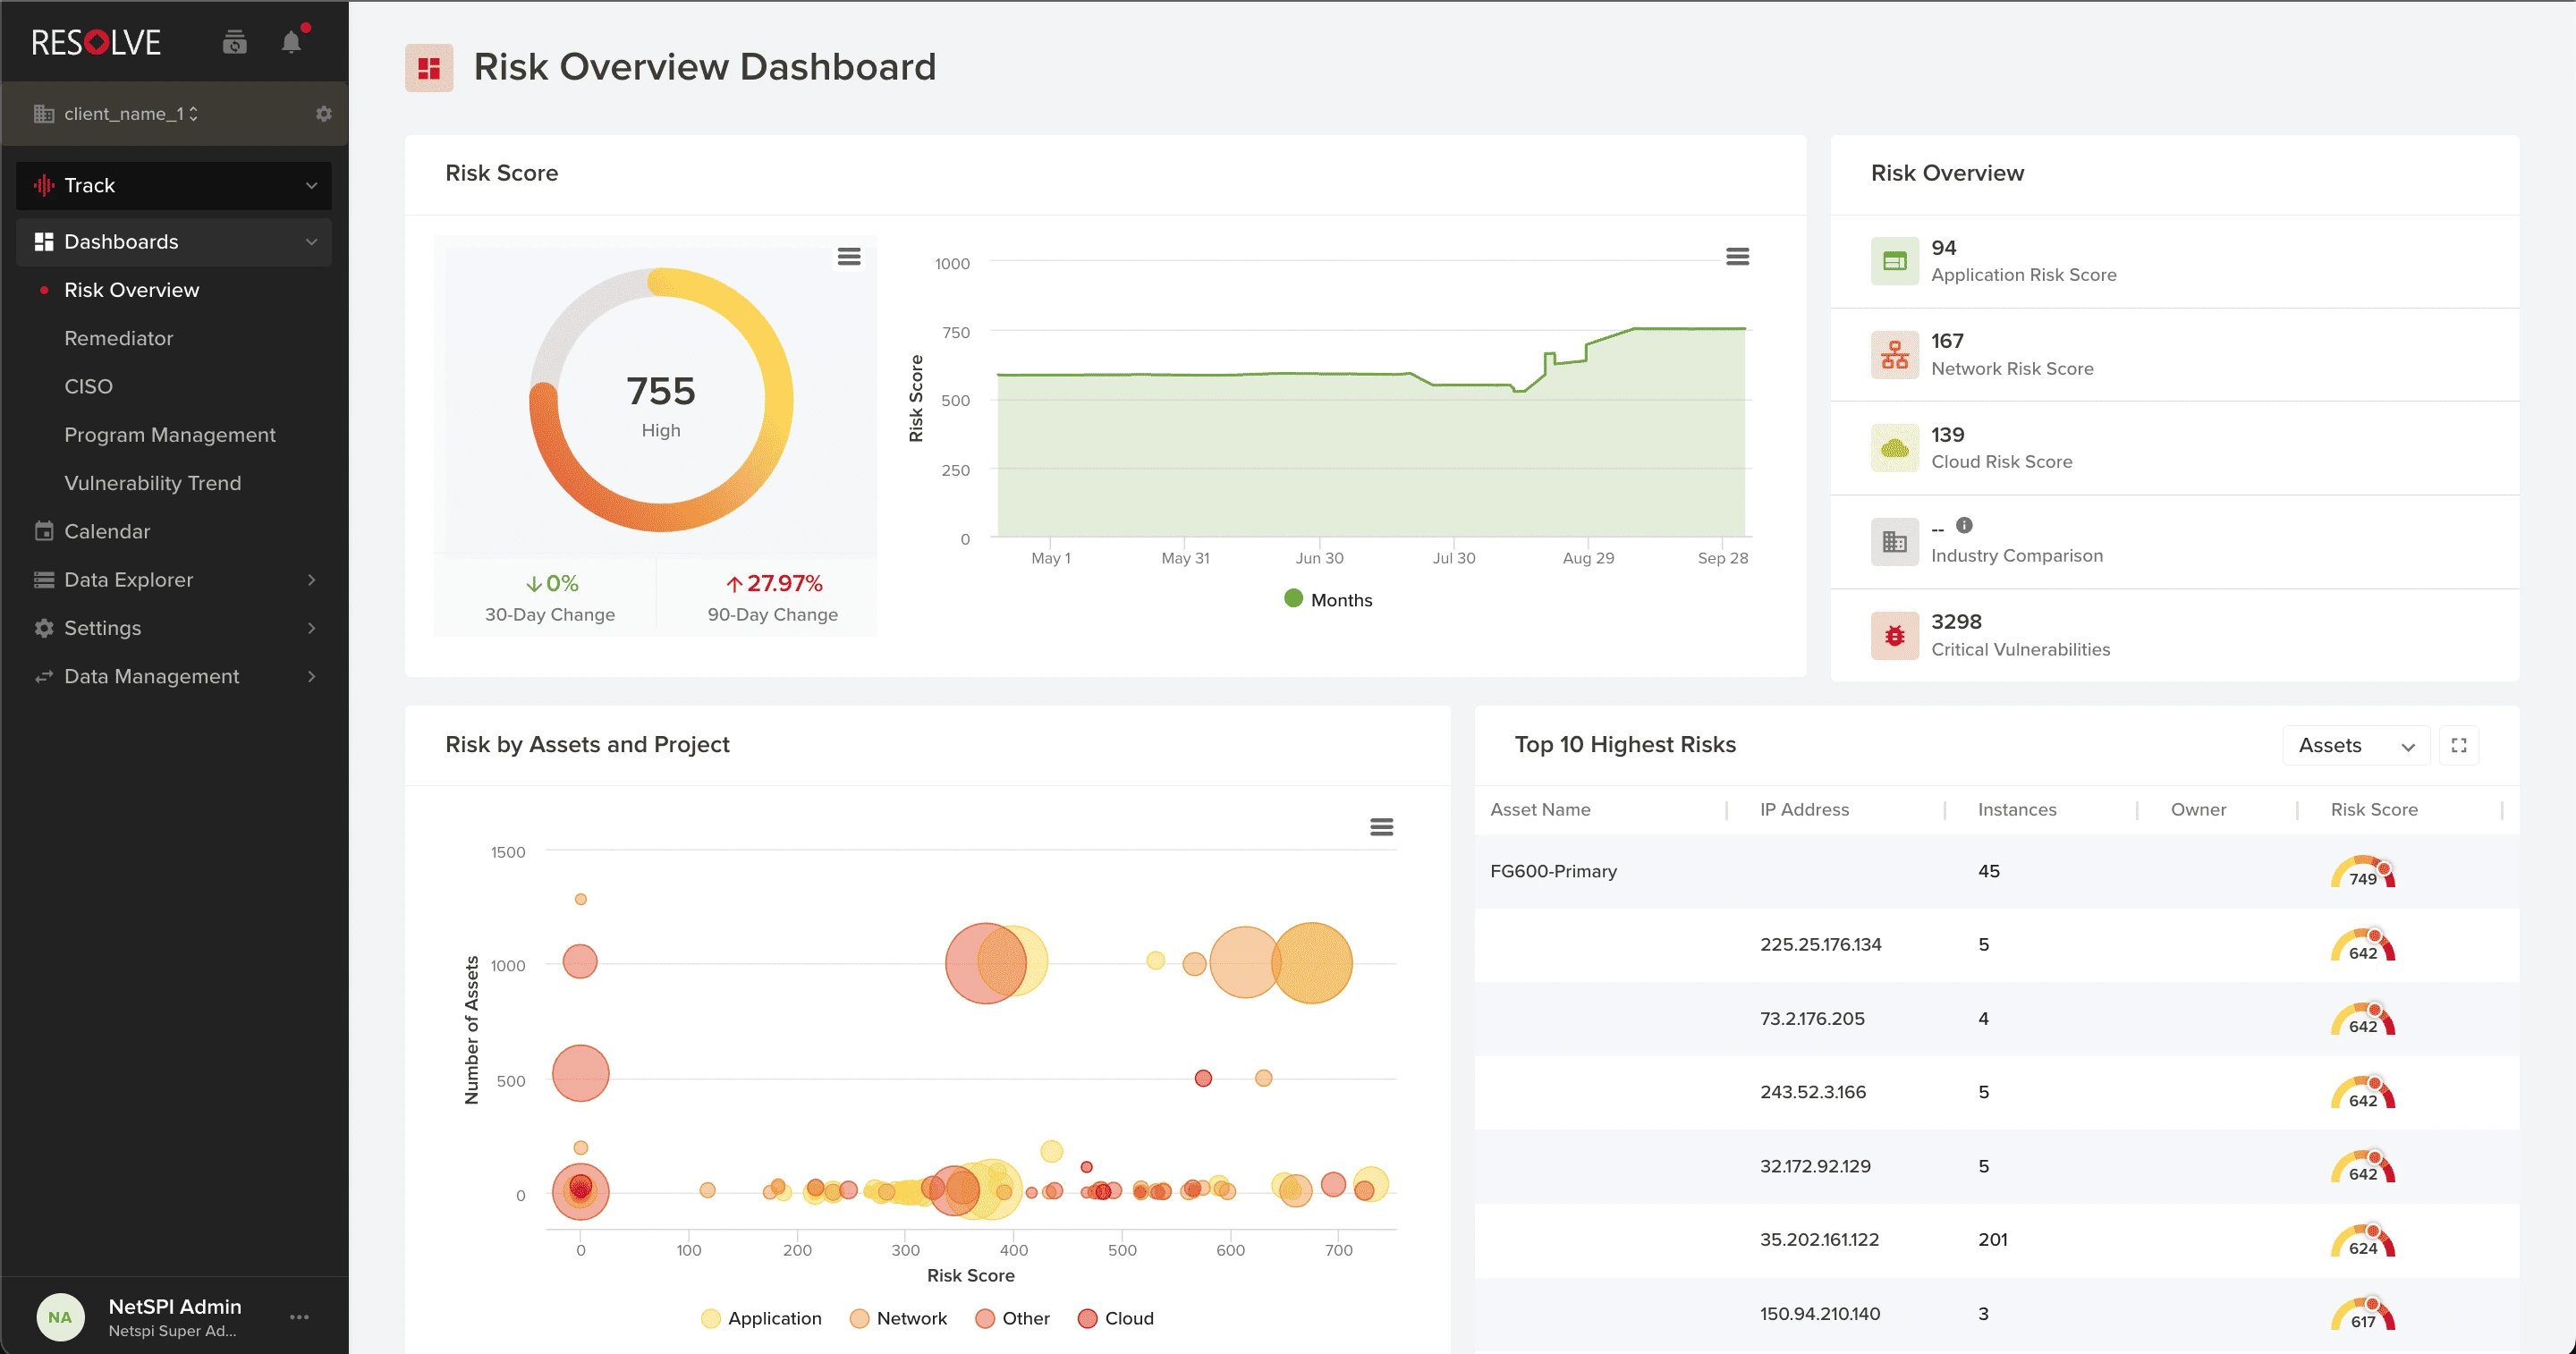Open the Program Management dashboard
The width and height of the screenshot is (2576, 1354).
[170, 435]
